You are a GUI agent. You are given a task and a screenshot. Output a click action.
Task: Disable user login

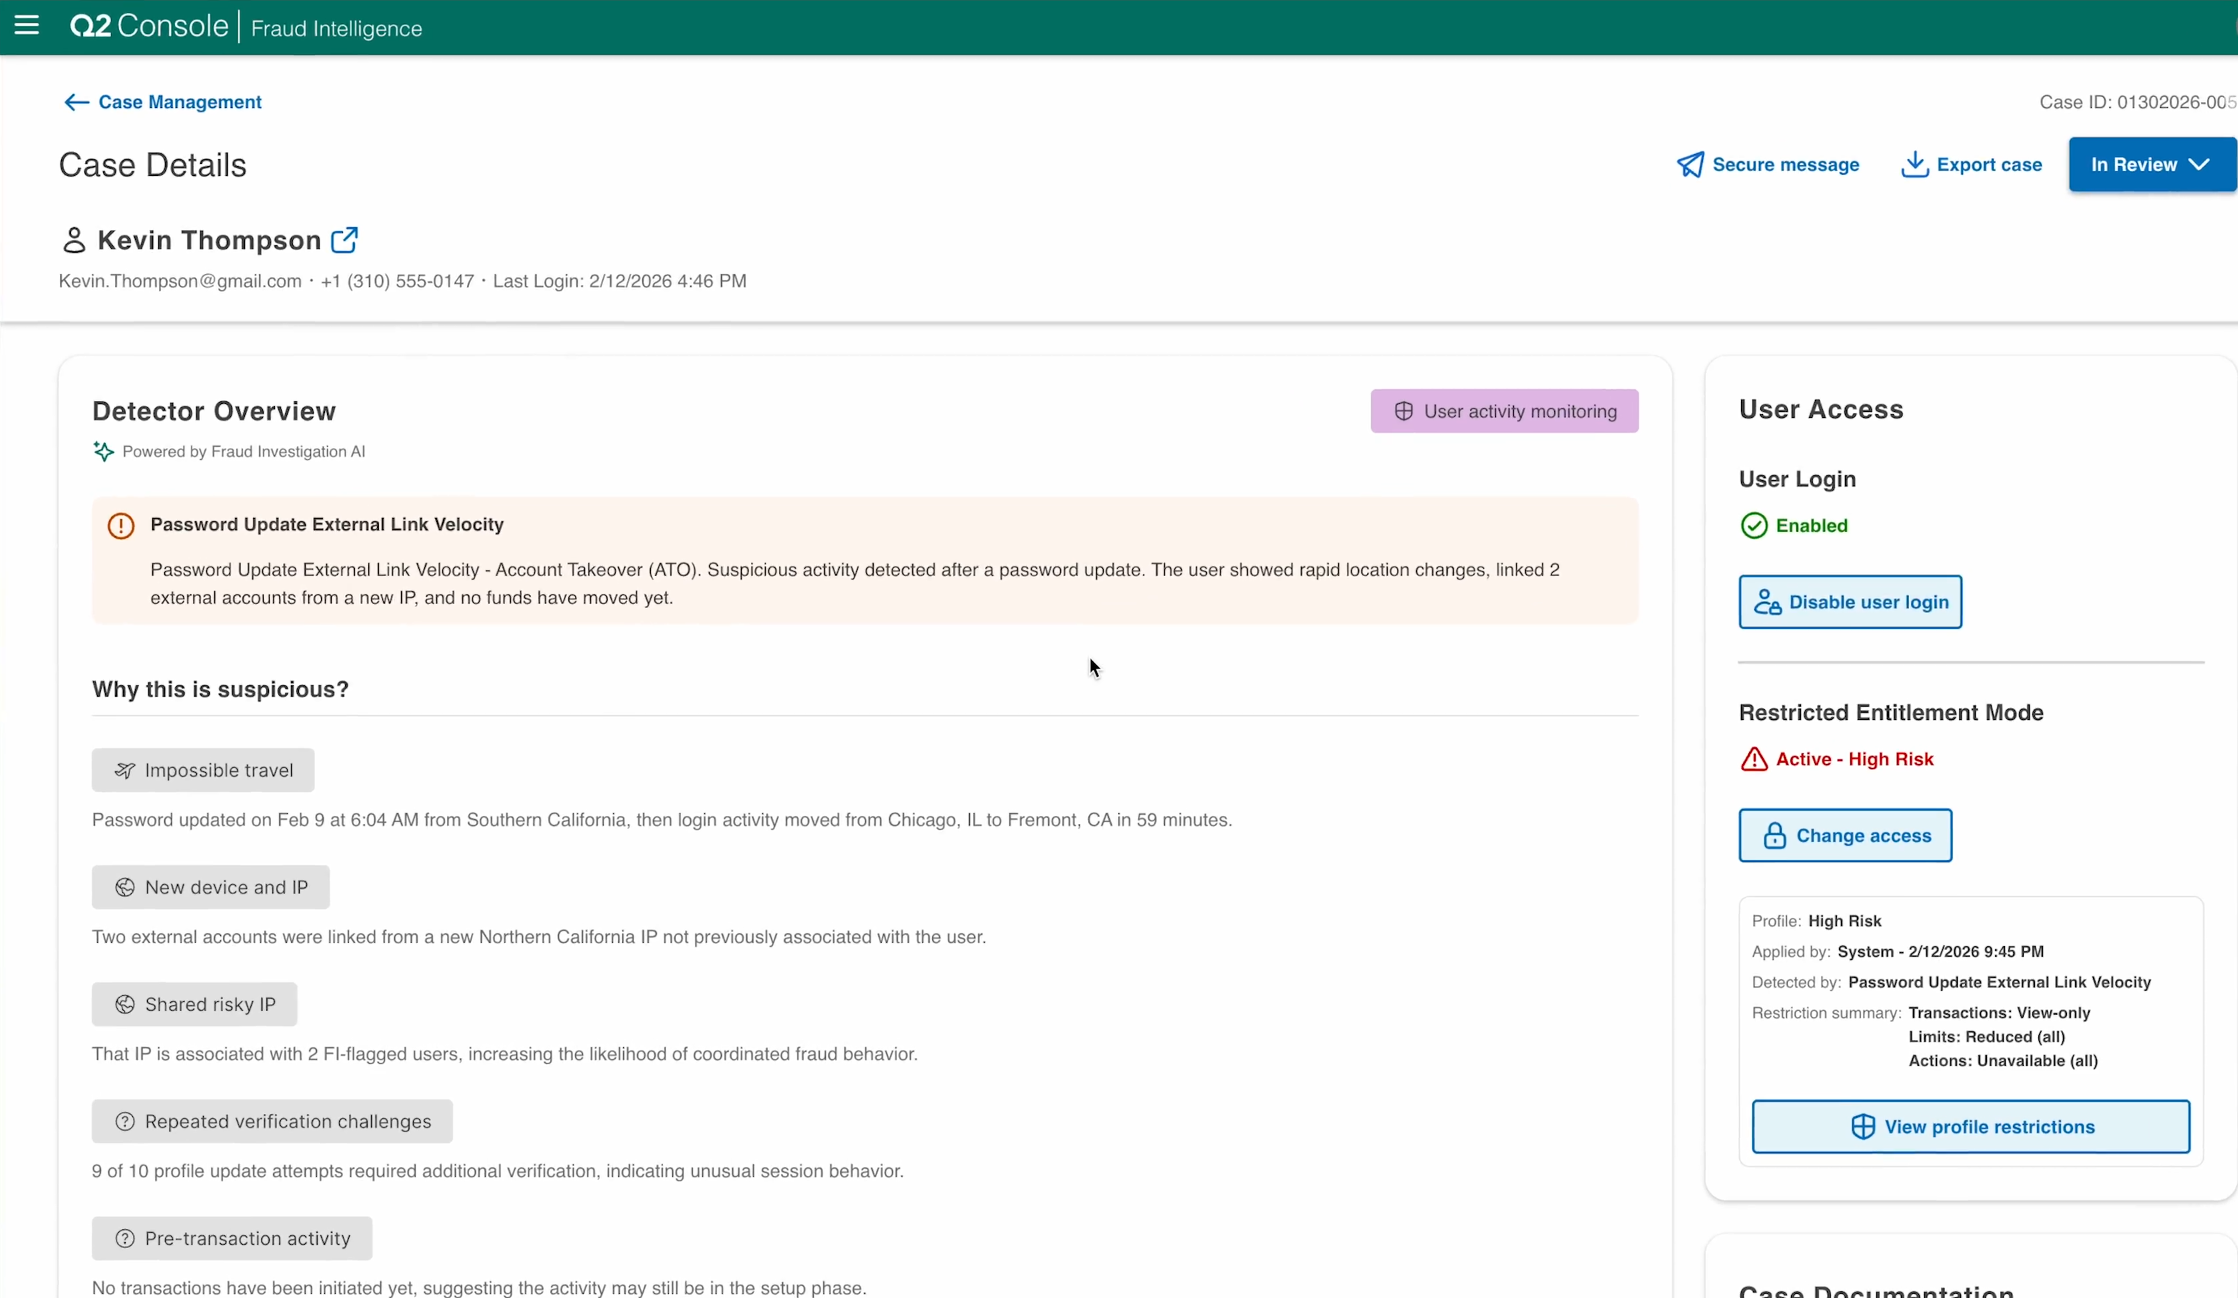(1850, 602)
